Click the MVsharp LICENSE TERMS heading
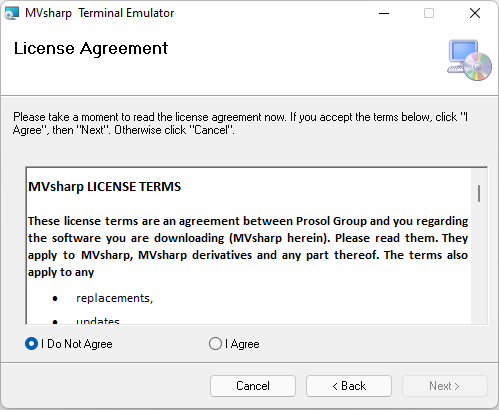 pos(104,187)
